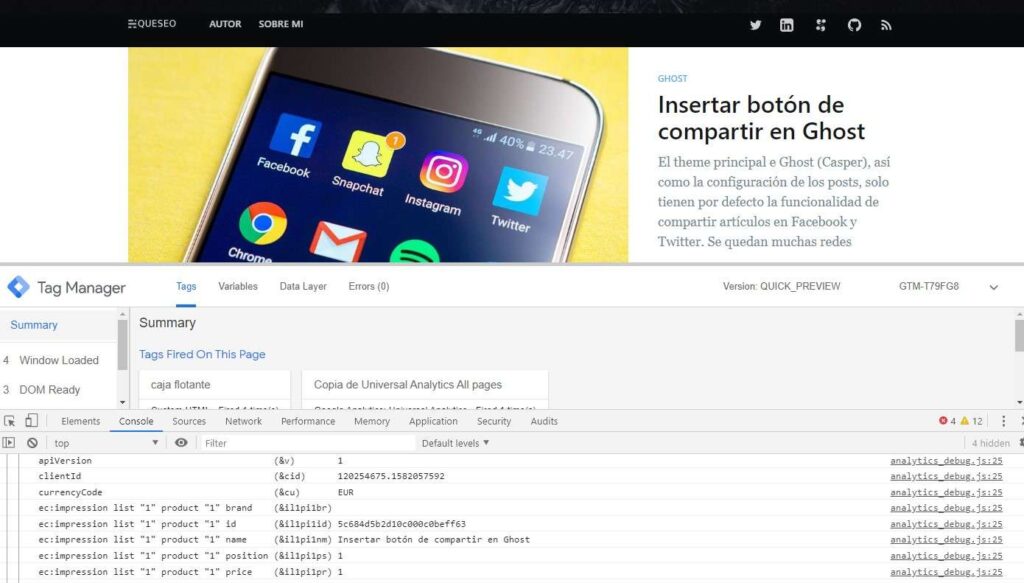Click the phone apps article thumbnail

378,155
